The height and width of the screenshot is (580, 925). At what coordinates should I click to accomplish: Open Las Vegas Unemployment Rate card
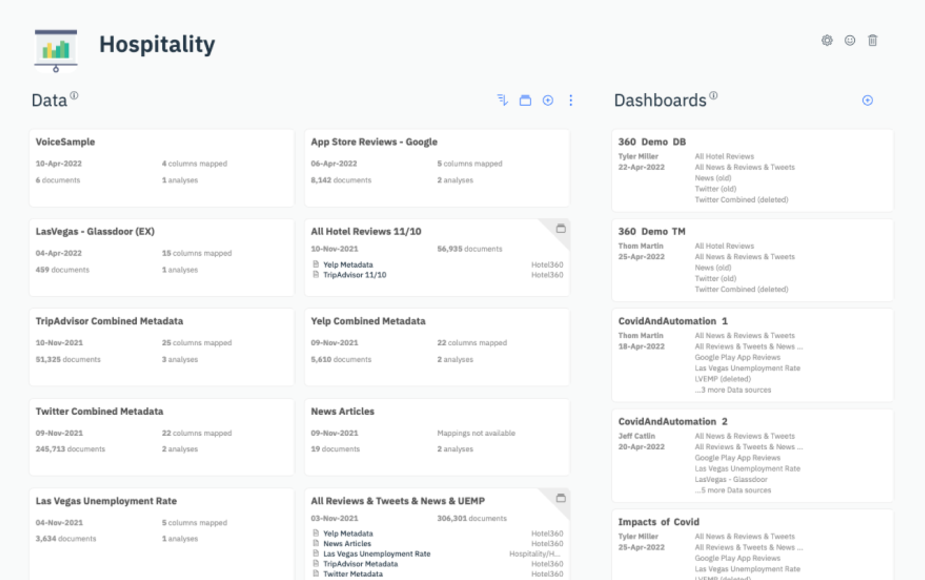pyautogui.click(x=162, y=534)
